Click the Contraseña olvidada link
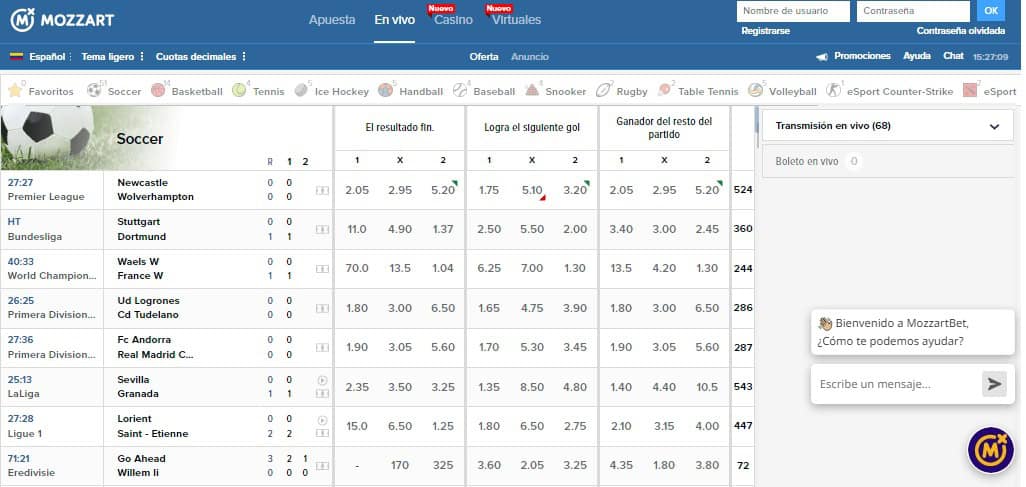Screen dimensions: 1026x487 coord(961,31)
